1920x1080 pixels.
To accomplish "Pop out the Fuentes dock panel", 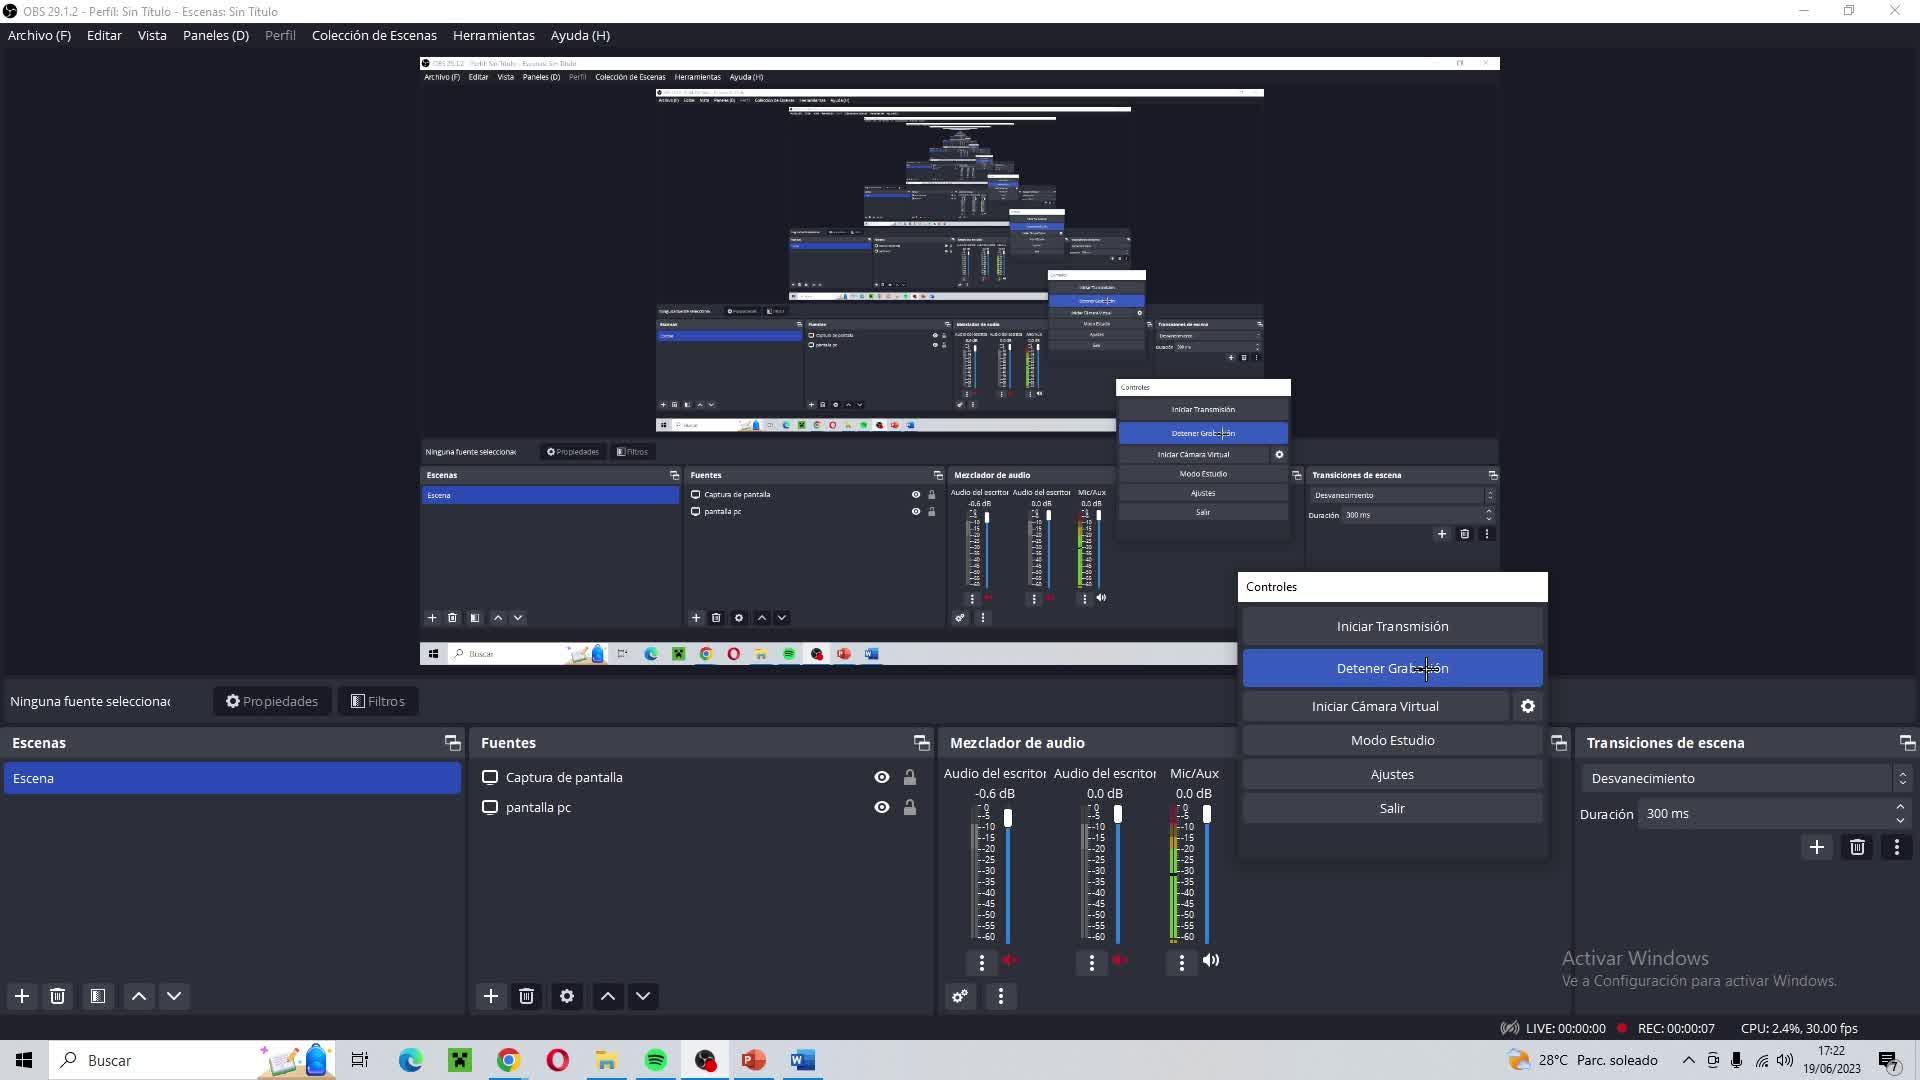I will pos(921,742).
